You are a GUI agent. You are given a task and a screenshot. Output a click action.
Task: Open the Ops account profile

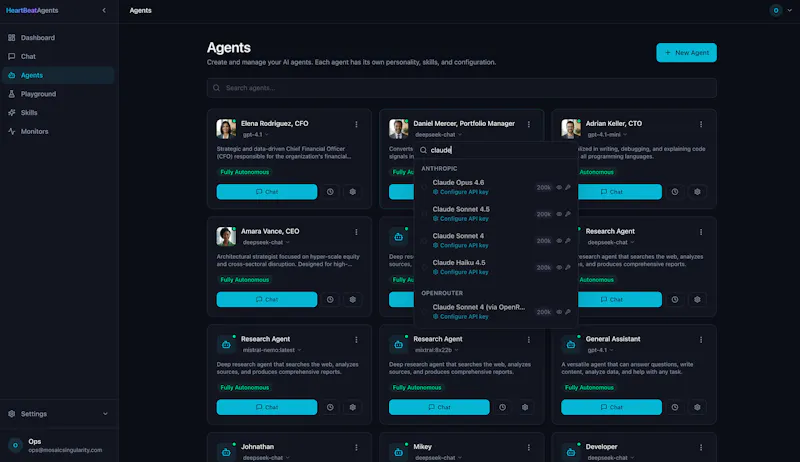click(x=58, y=445)
